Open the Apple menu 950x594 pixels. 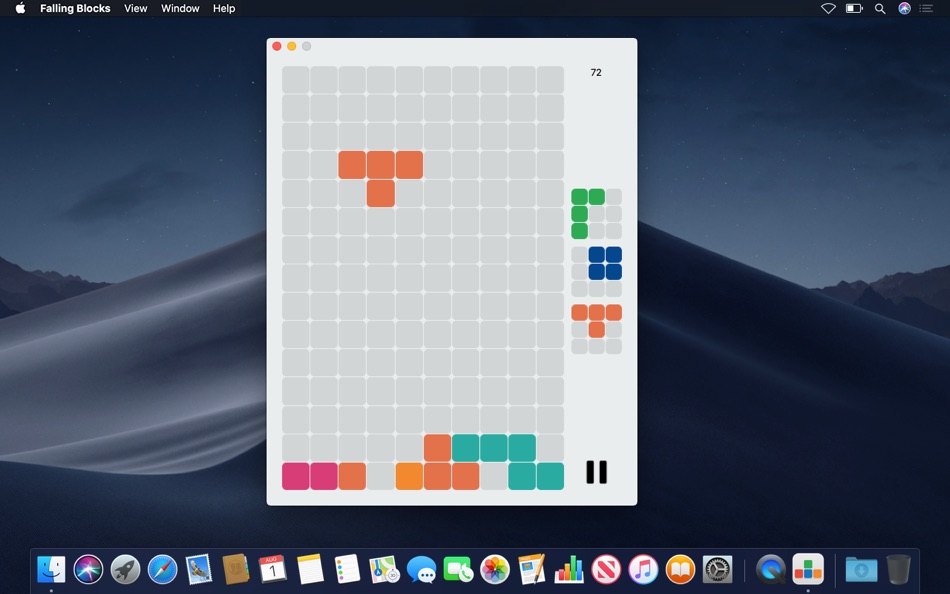20,8
